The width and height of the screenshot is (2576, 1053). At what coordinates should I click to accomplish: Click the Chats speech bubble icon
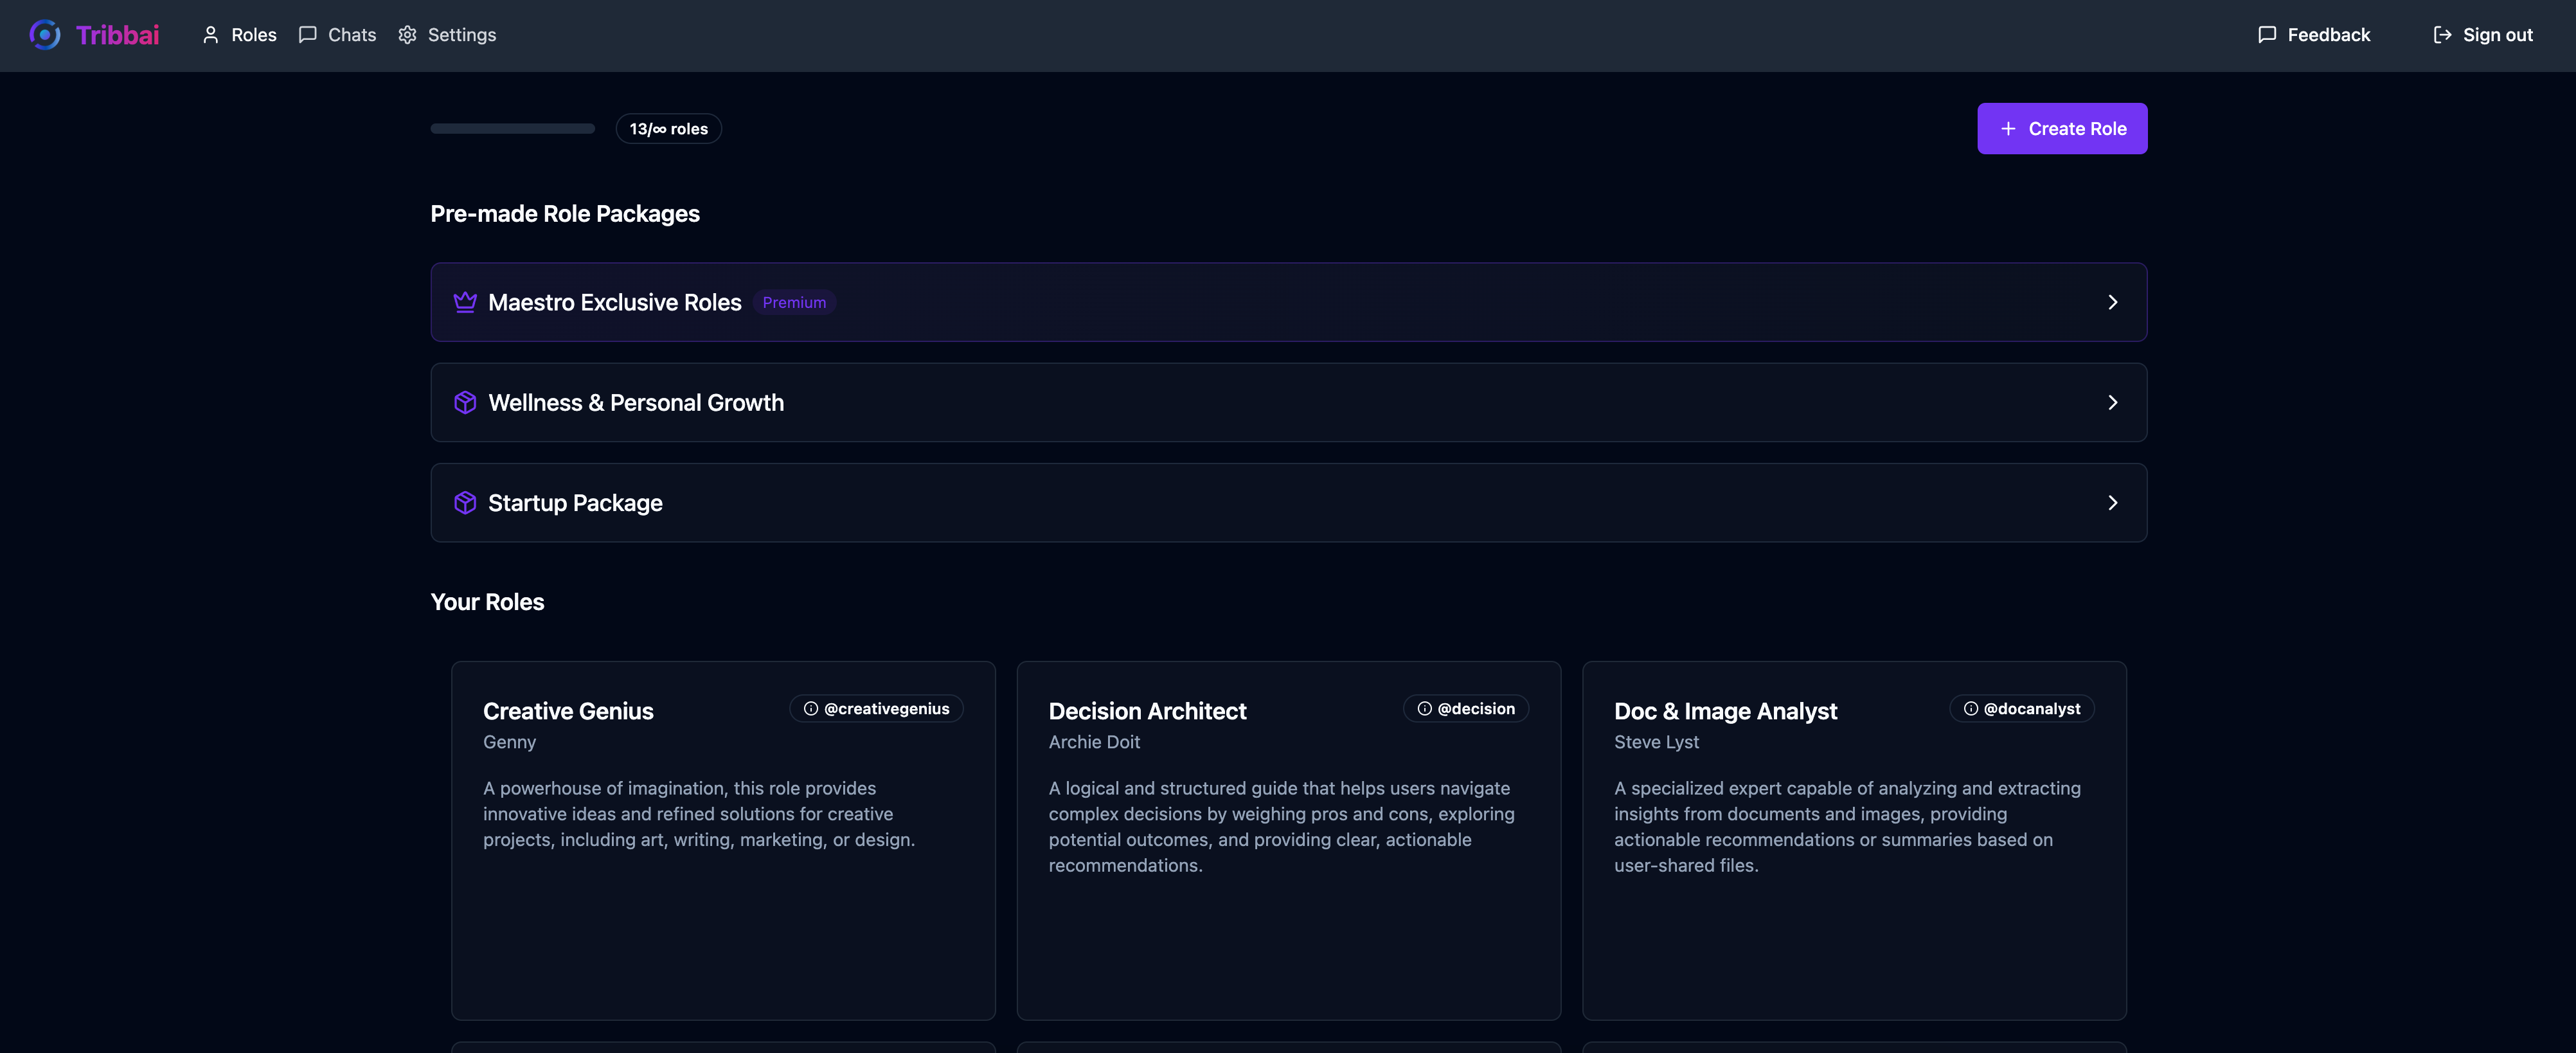pos(307,34)
